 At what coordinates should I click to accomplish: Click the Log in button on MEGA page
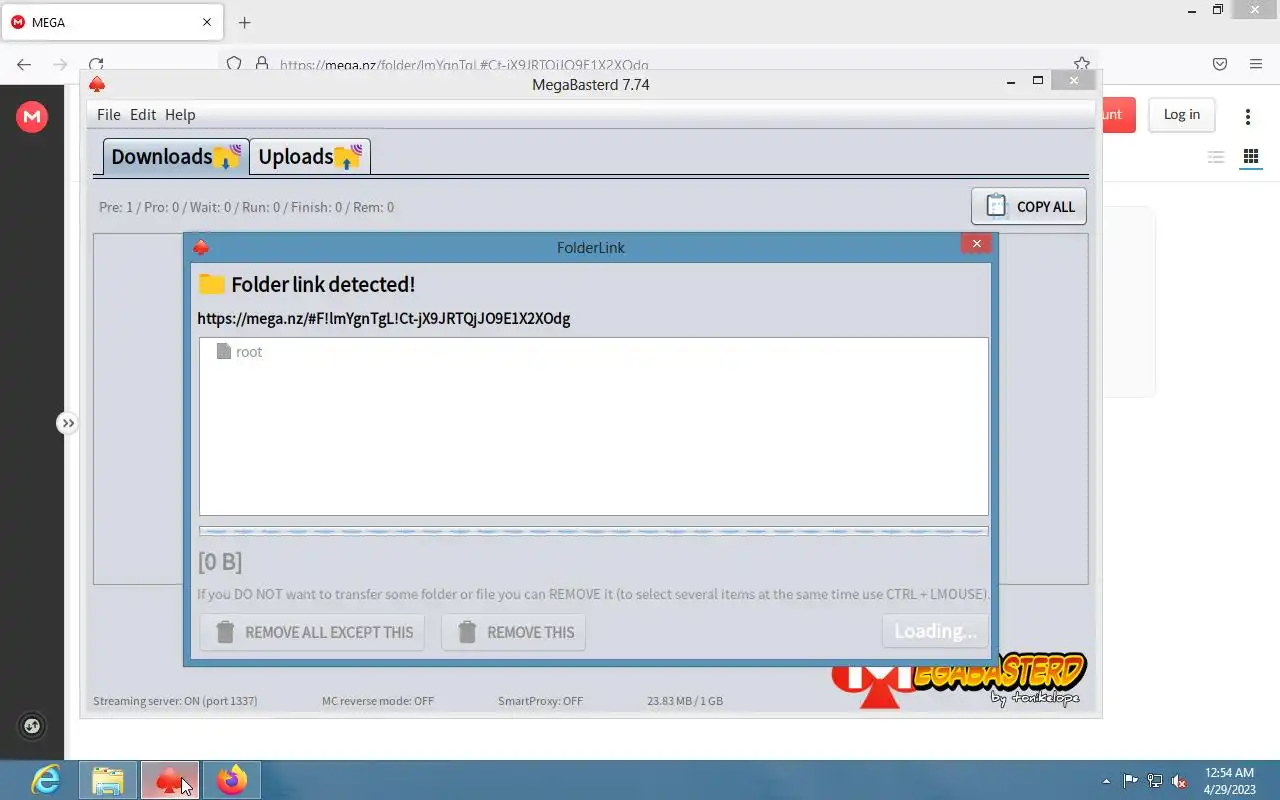point(1181,114)
